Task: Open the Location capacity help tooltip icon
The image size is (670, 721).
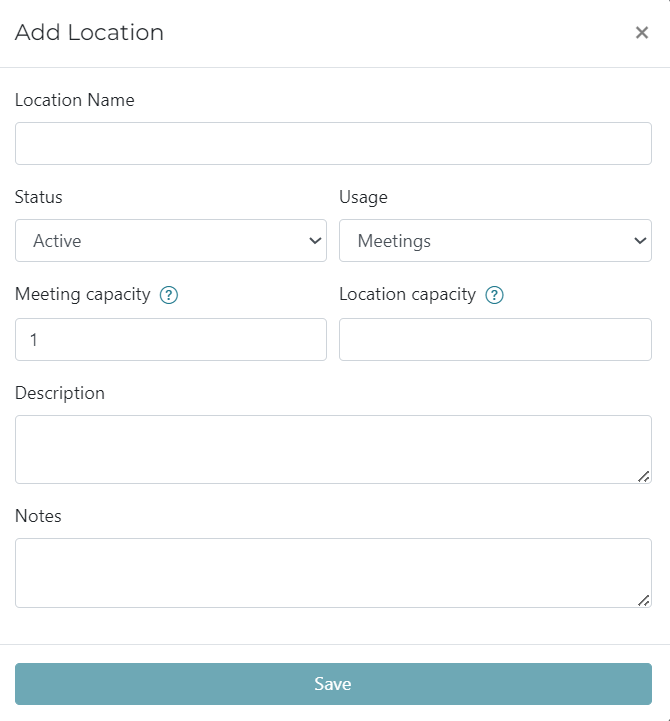Action: pos(494,295)
